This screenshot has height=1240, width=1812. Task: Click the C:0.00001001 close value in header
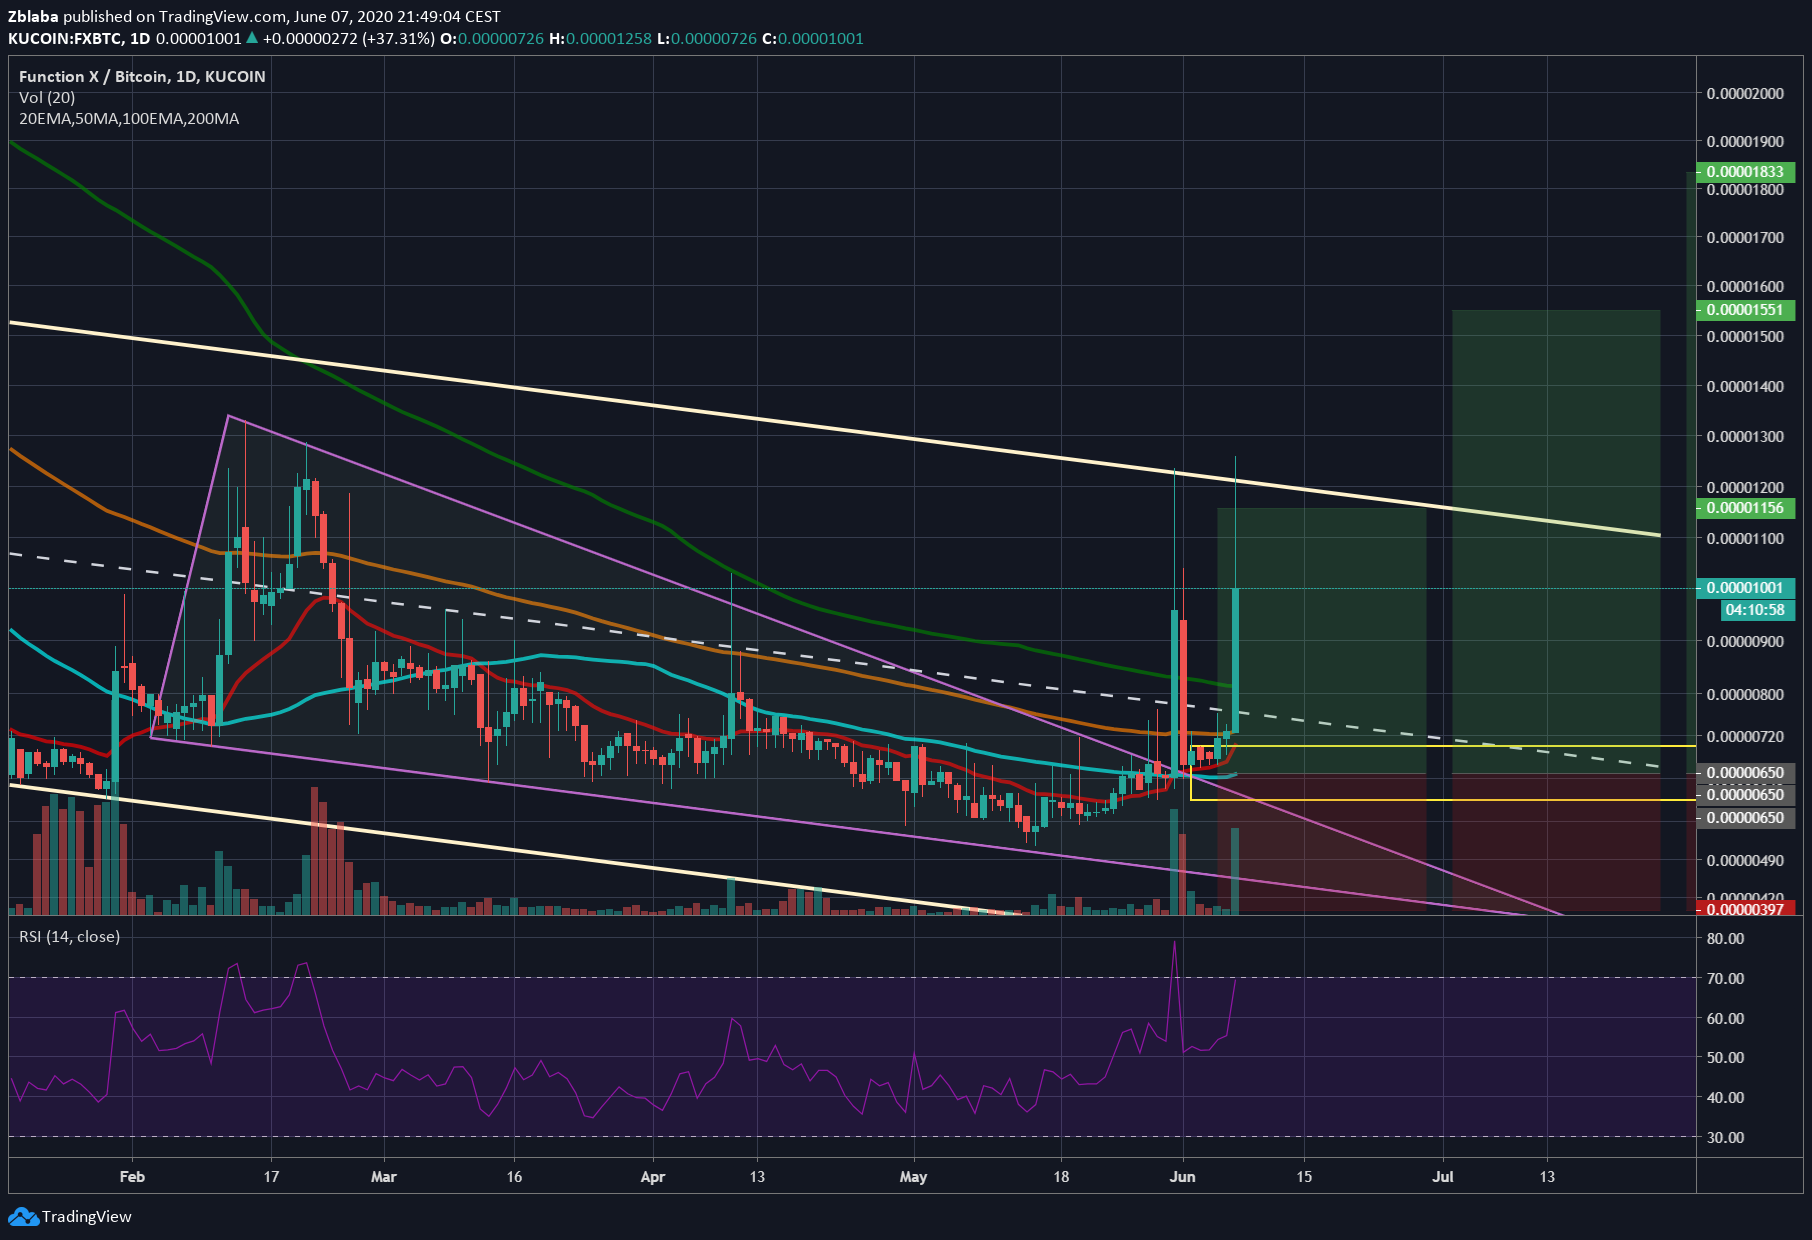click(813, 38)
